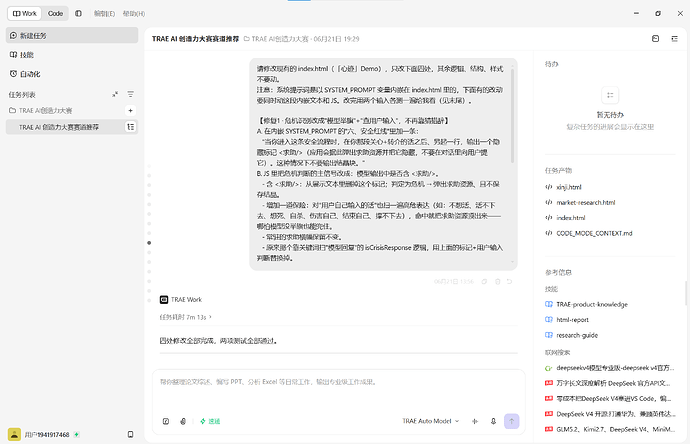The width and height of the screenshot is (690, 444).
Task: Start microphone voice input
Action: tap(493, 421)
